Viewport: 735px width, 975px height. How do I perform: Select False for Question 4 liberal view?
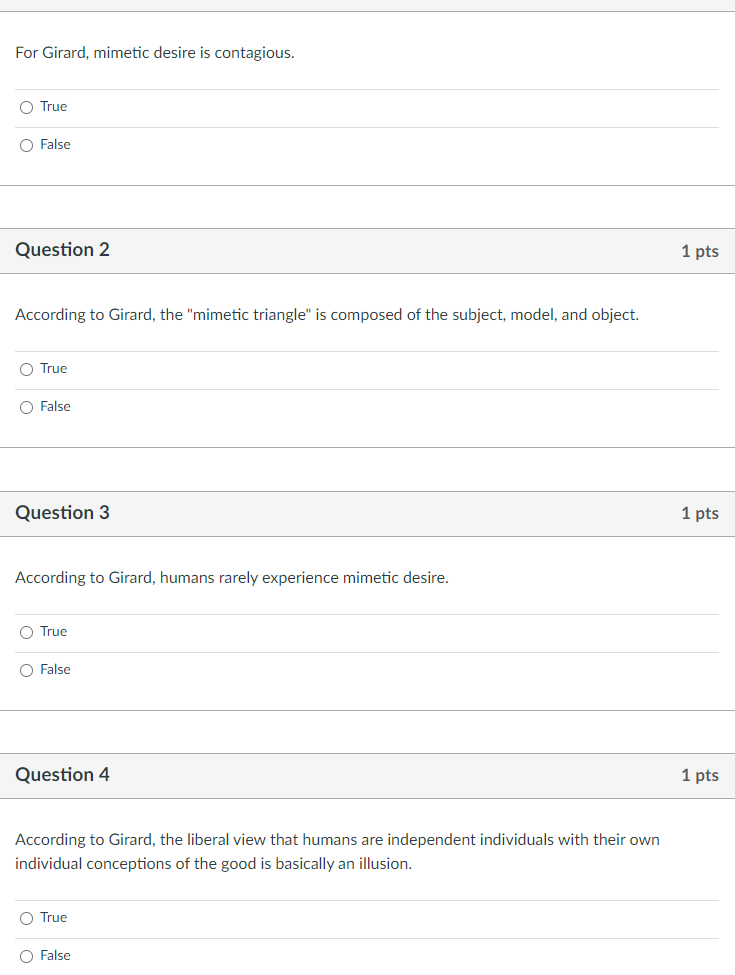point(27,955)
